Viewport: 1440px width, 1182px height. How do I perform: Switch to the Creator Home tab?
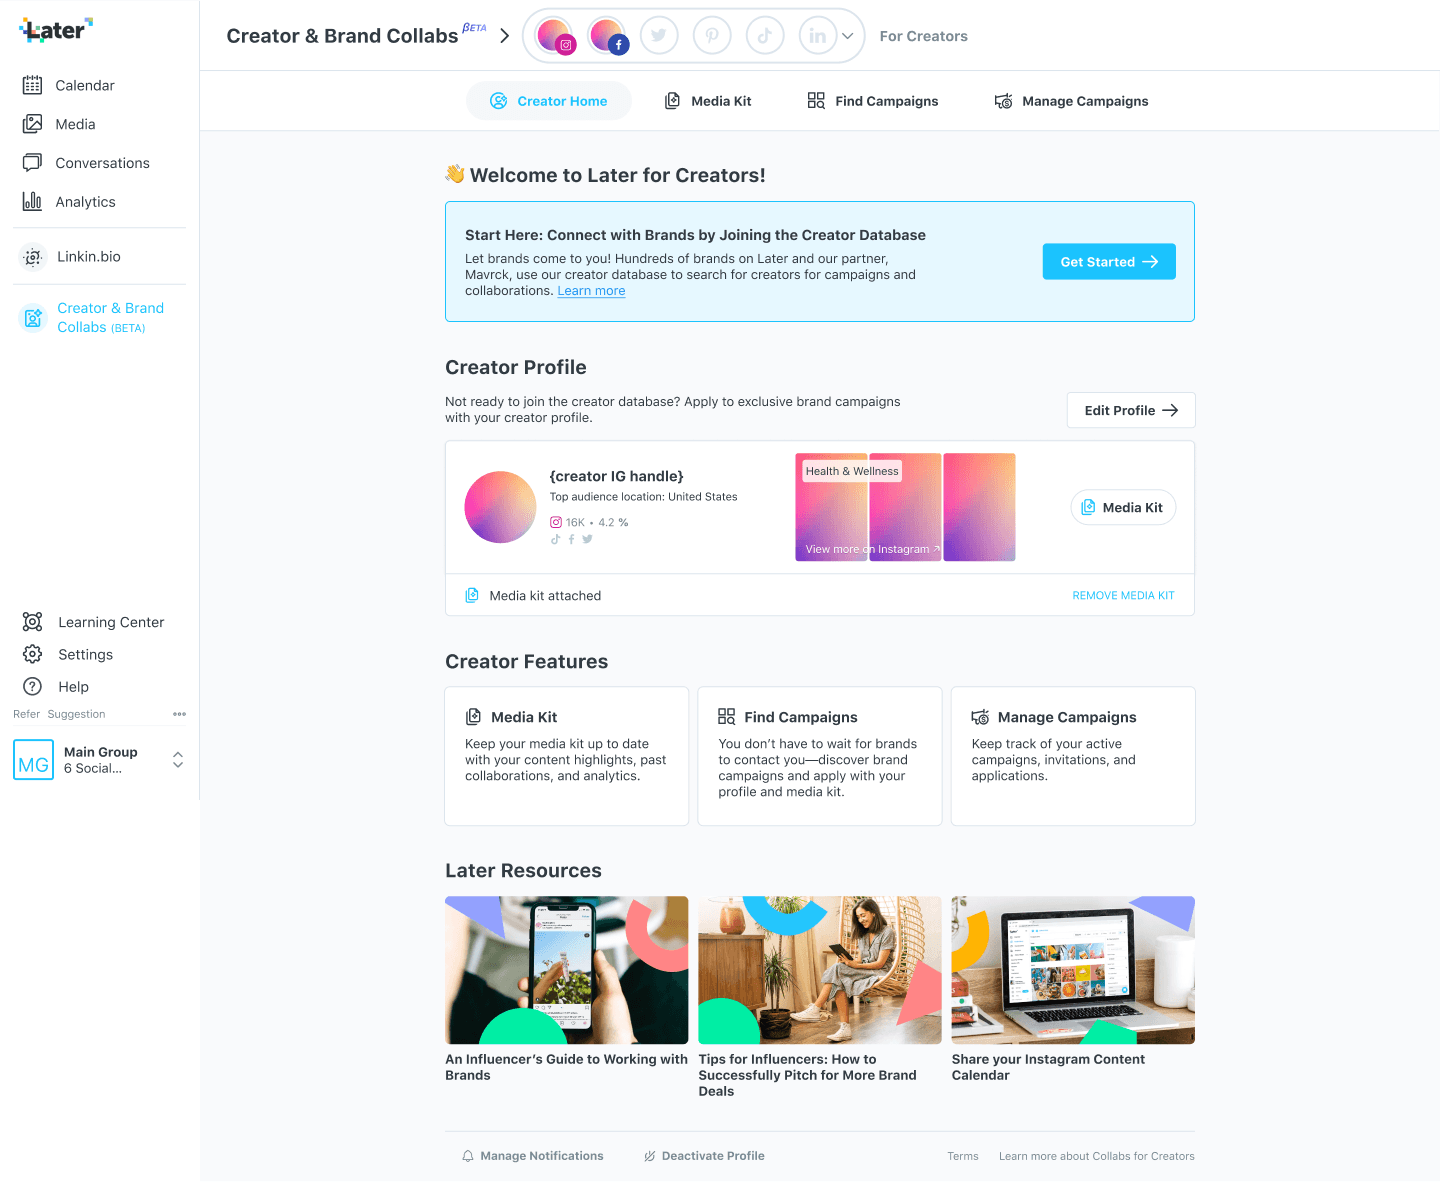pos(549,101)
